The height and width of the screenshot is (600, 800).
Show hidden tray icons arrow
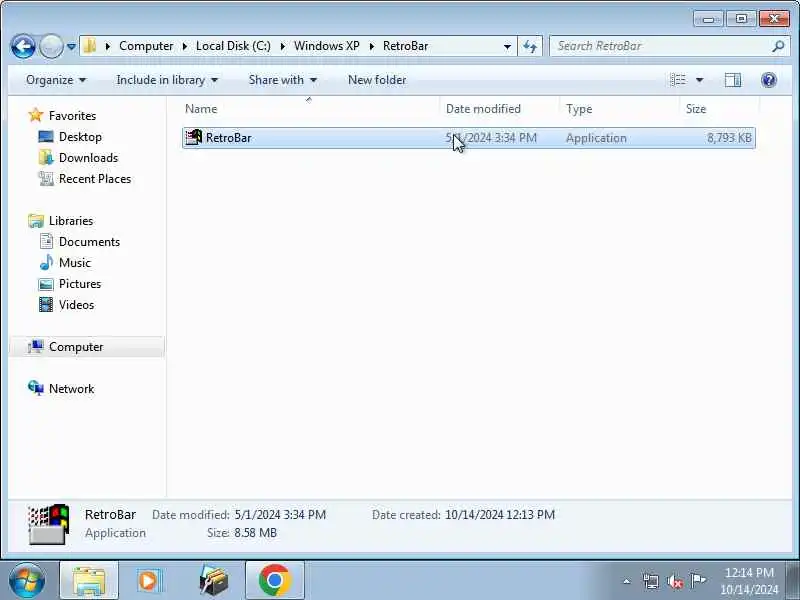point(627,581)
